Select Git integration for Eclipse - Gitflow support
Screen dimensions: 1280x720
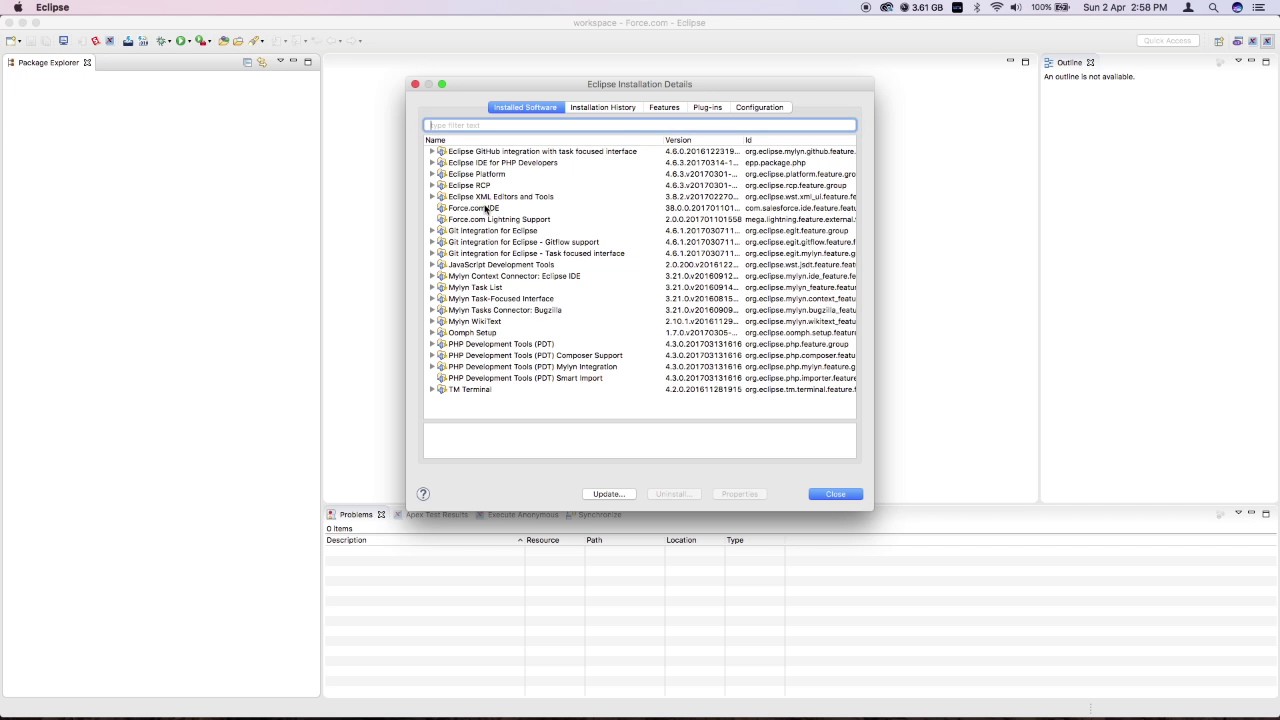pos(640,242)
